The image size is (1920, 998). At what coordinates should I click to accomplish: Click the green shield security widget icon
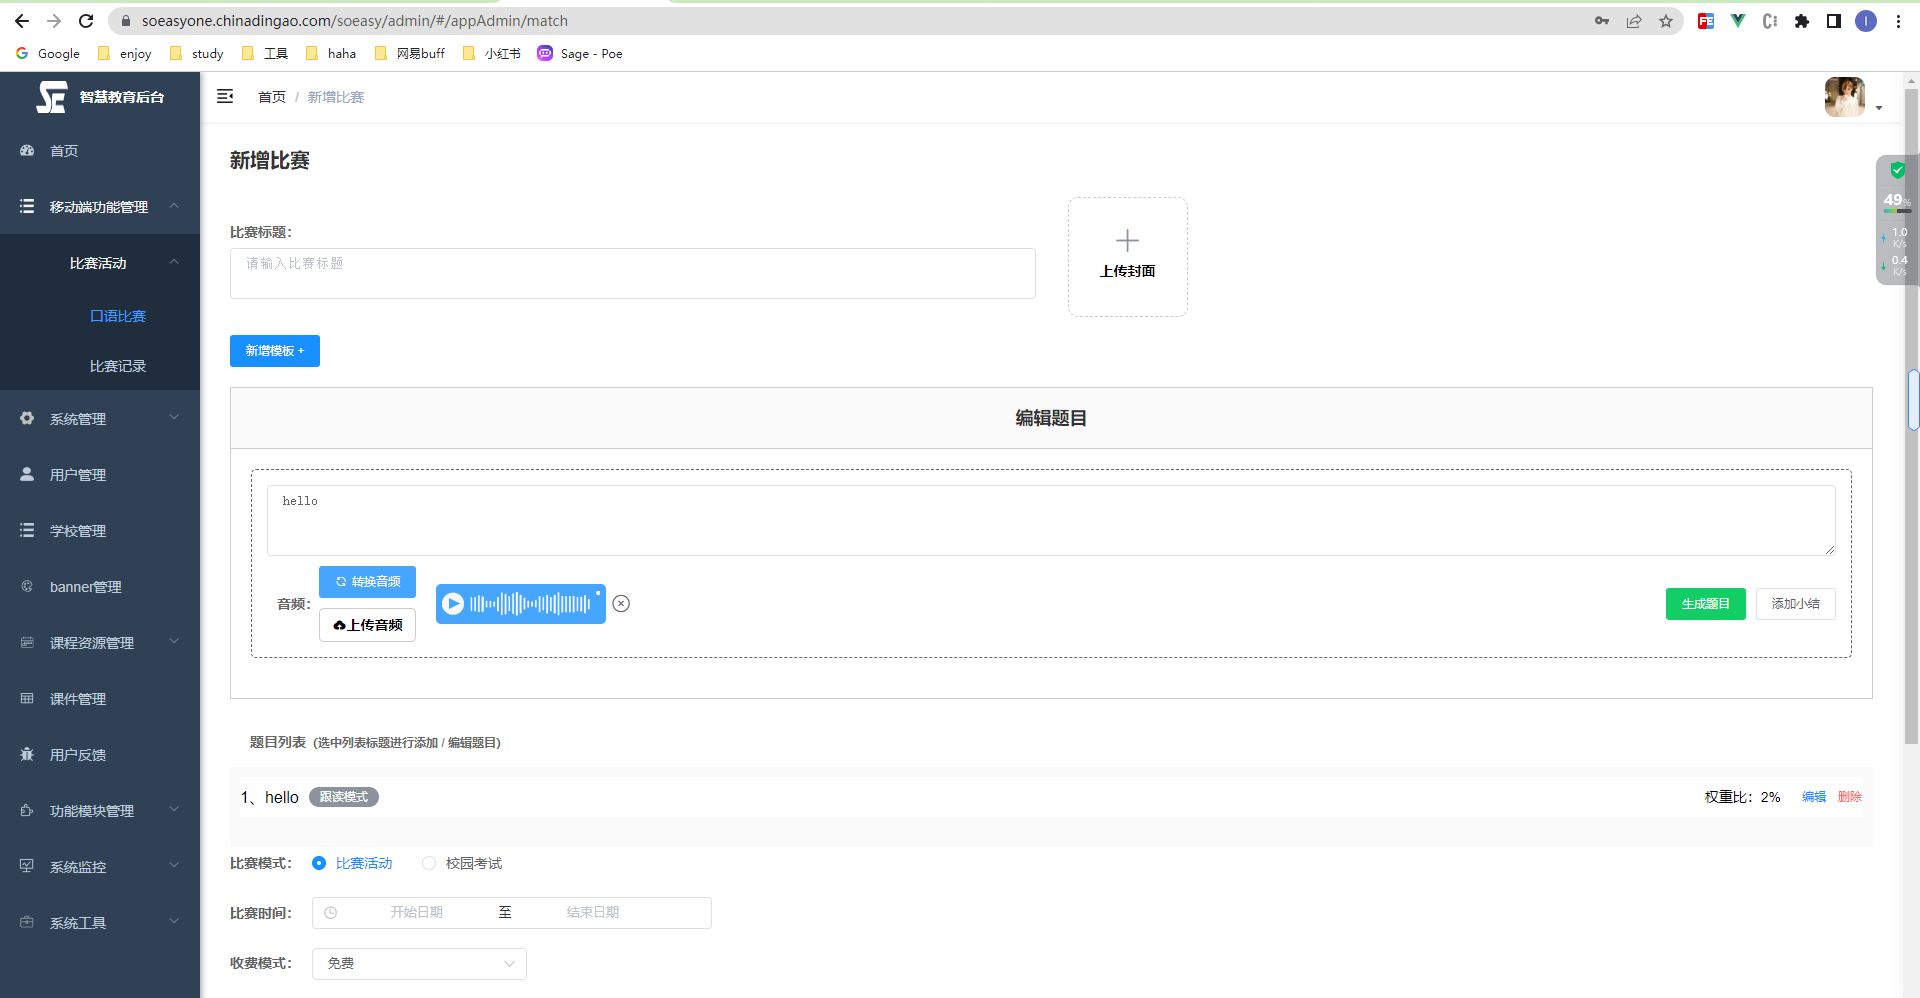tap(1897, 170)
